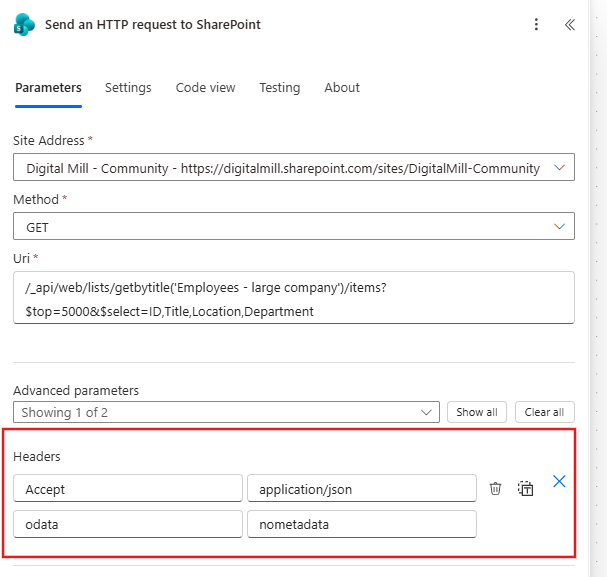Click the Headers label

coord(37,457)
